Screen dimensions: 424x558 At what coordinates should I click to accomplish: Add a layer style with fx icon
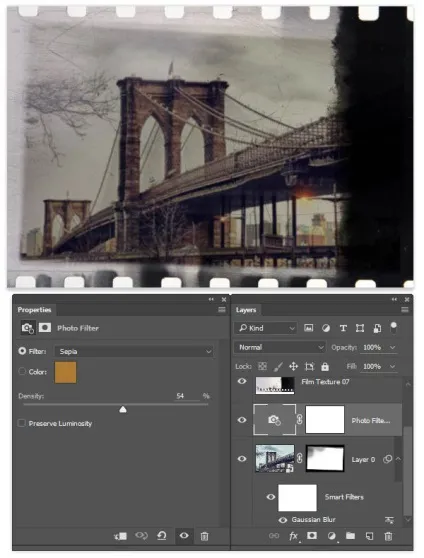(x=293, y=536)
